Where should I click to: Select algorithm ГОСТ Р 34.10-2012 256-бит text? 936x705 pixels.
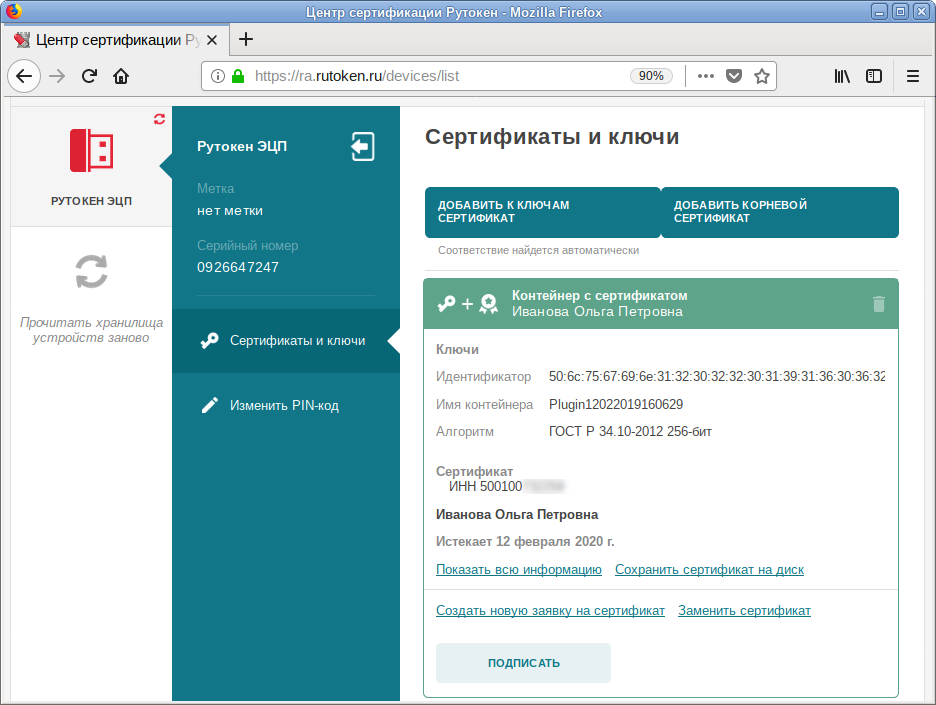click(630, 432)
